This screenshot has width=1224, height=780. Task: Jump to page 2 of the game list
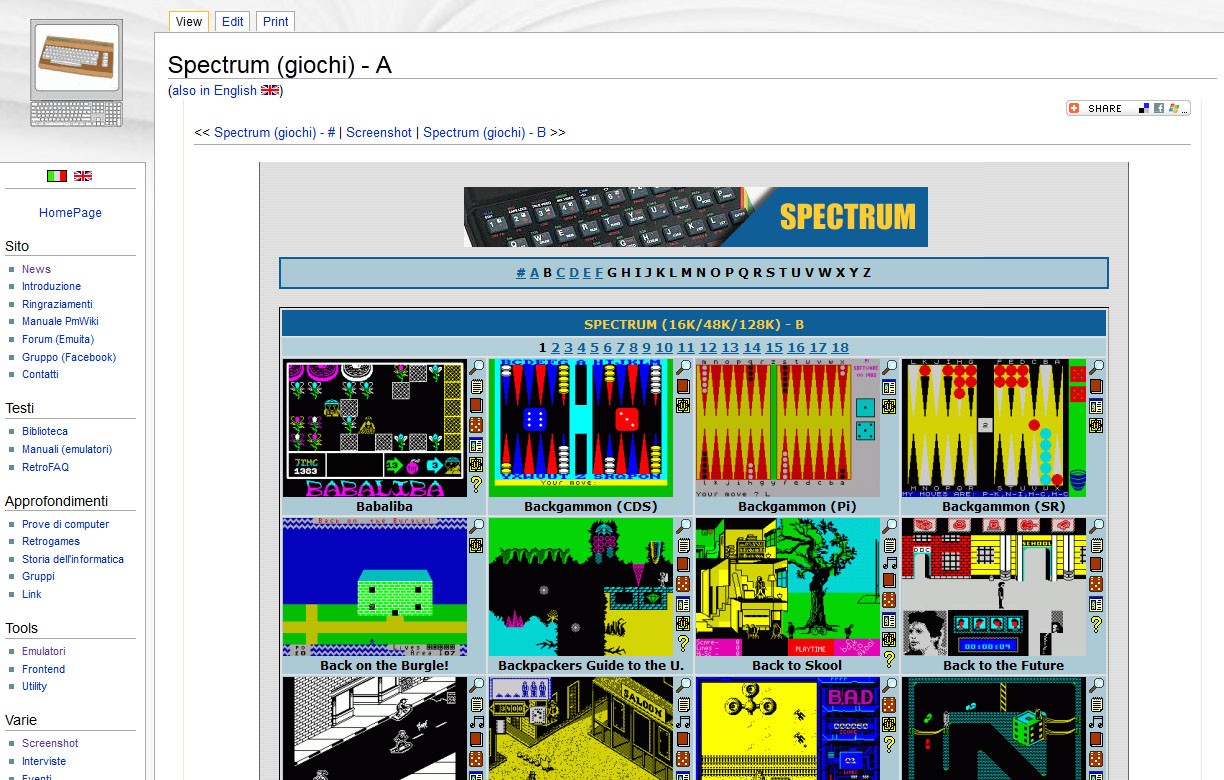(555, 348)
